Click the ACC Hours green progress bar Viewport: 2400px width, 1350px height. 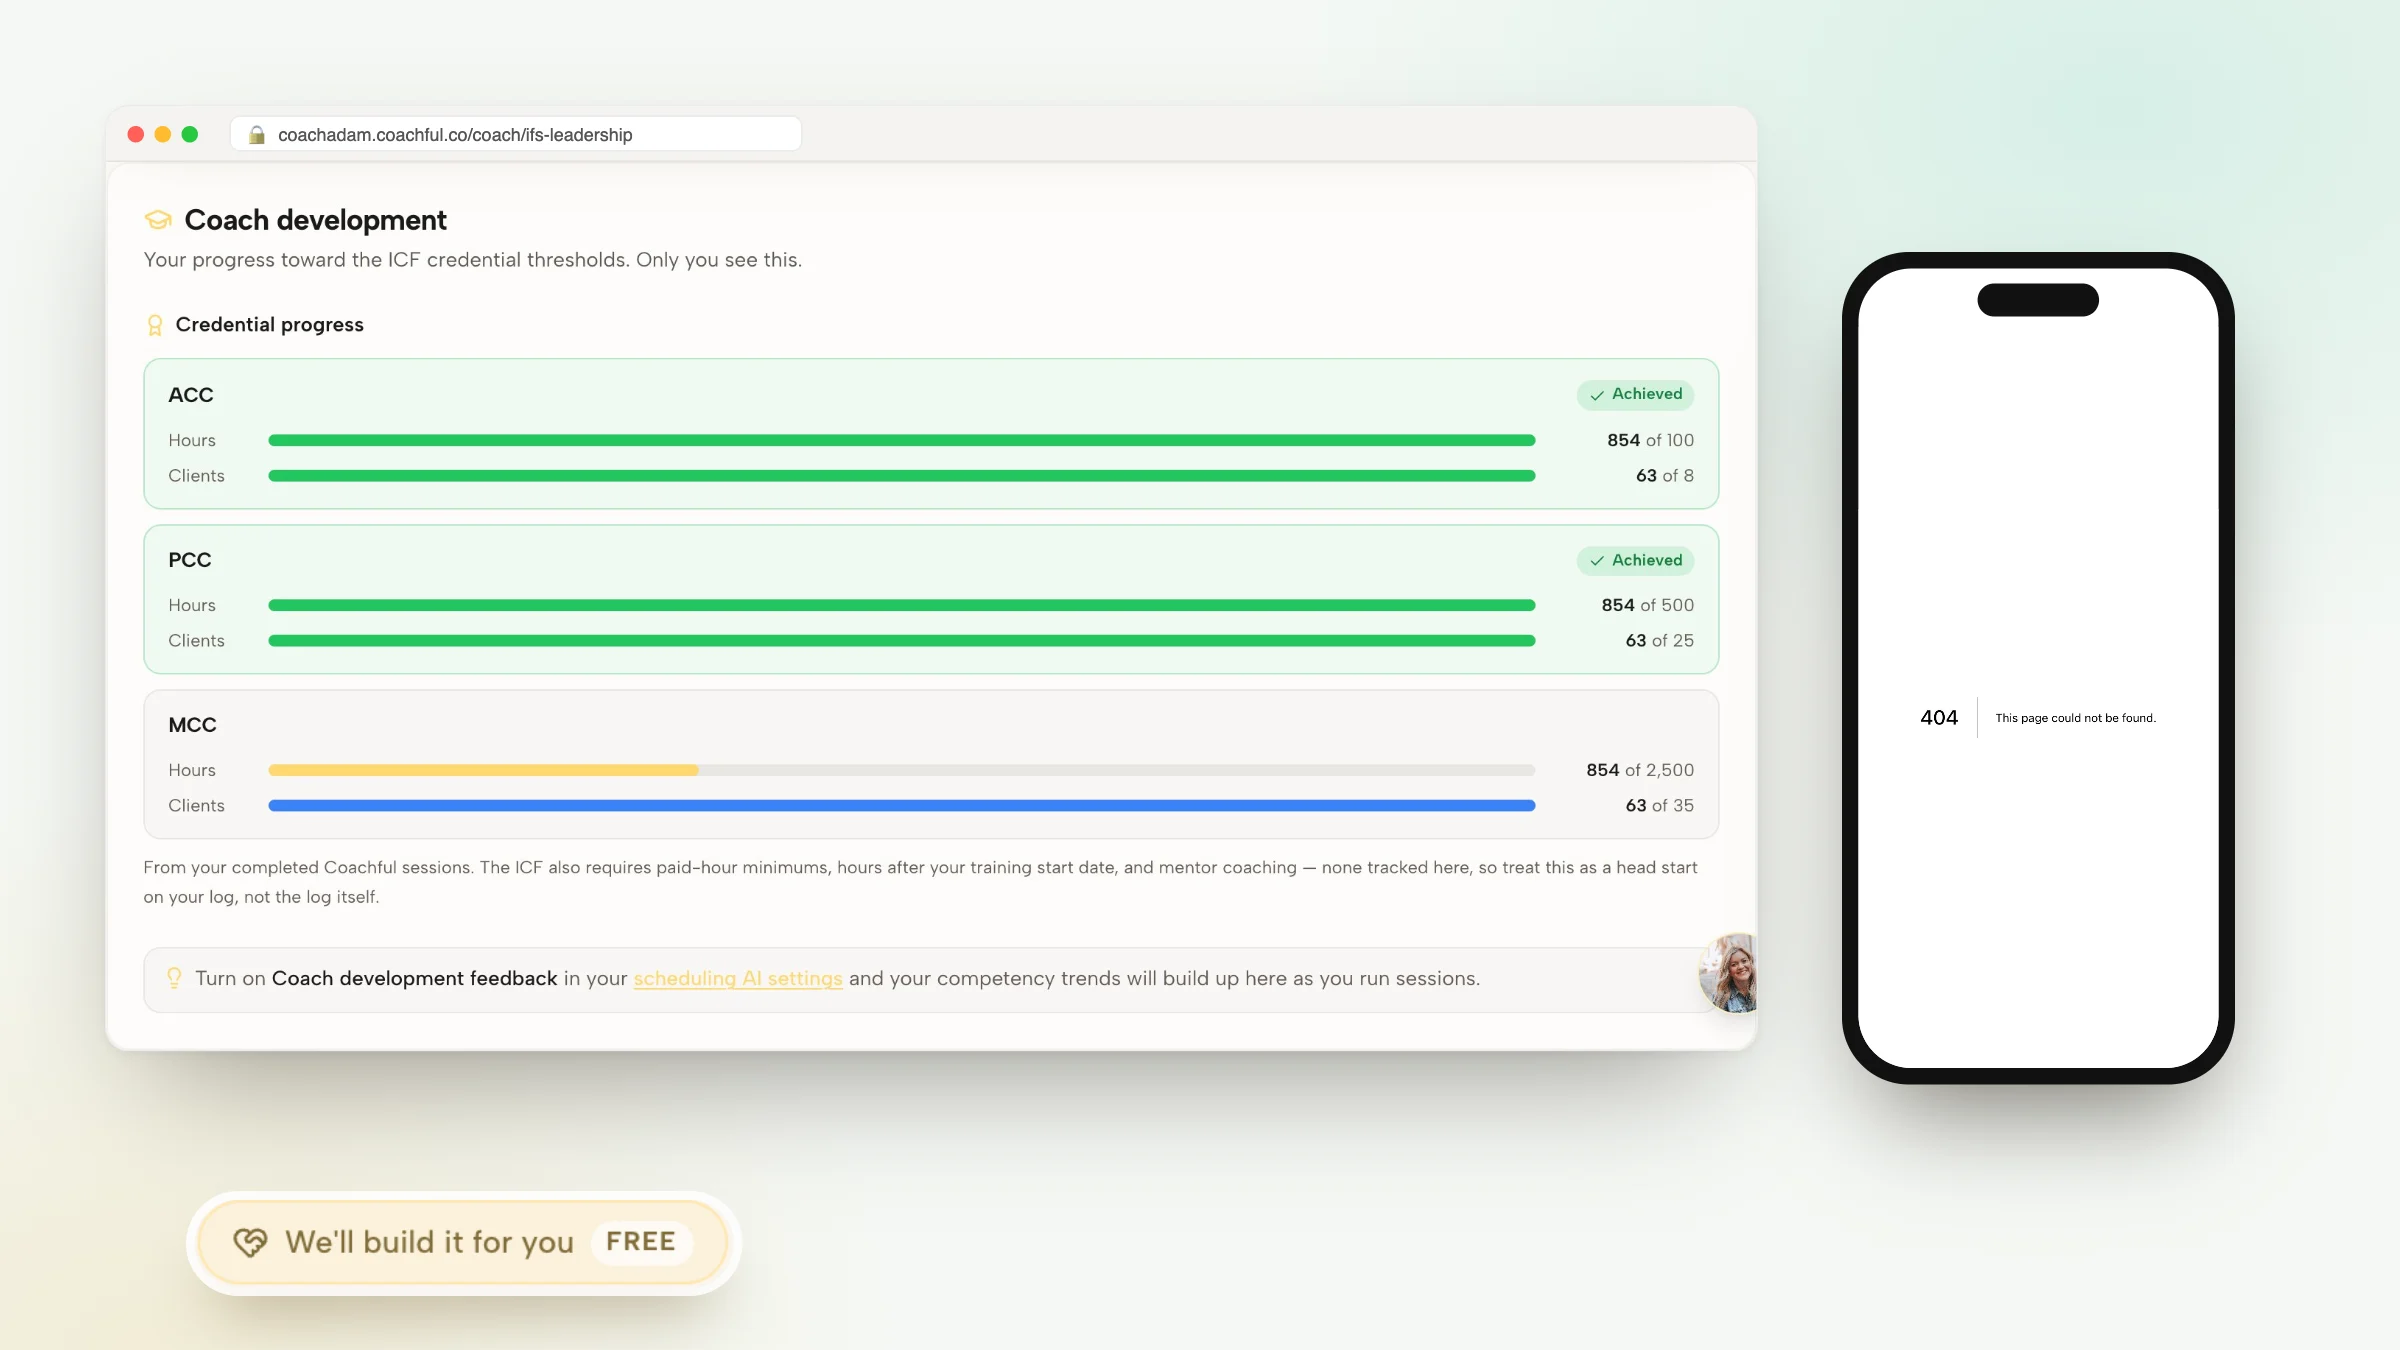tap(902, 440)
